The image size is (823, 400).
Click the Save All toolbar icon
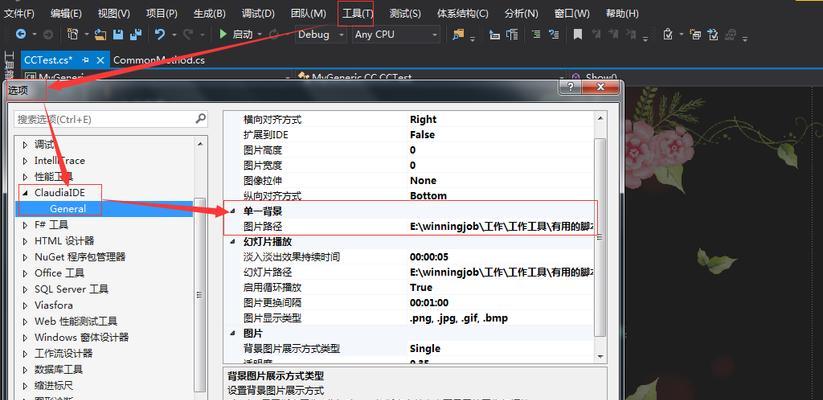(x=136, y=34)
